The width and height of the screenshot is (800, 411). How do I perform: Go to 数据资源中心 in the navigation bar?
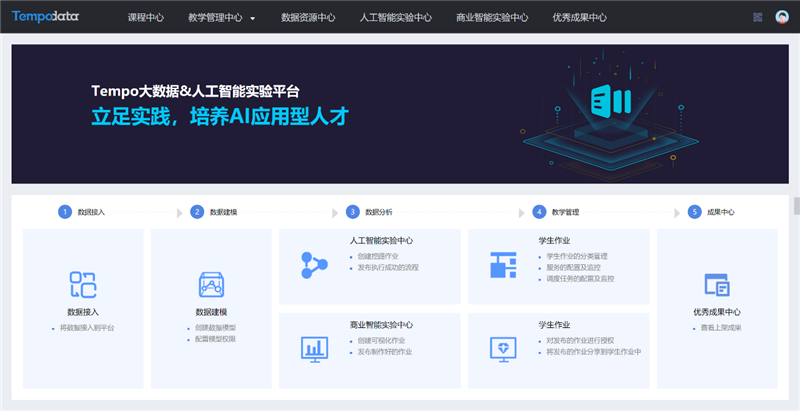(x=308, y=17)
